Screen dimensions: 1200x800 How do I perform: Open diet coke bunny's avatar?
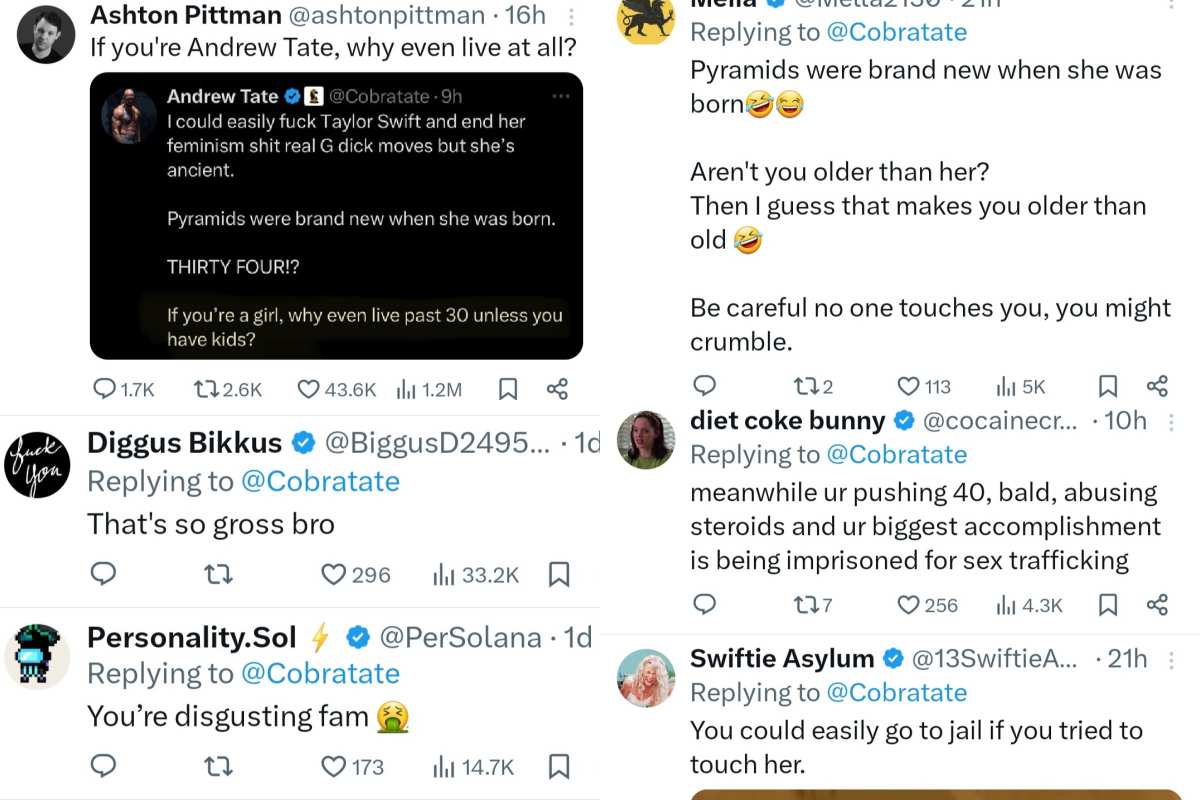(645, 440)
